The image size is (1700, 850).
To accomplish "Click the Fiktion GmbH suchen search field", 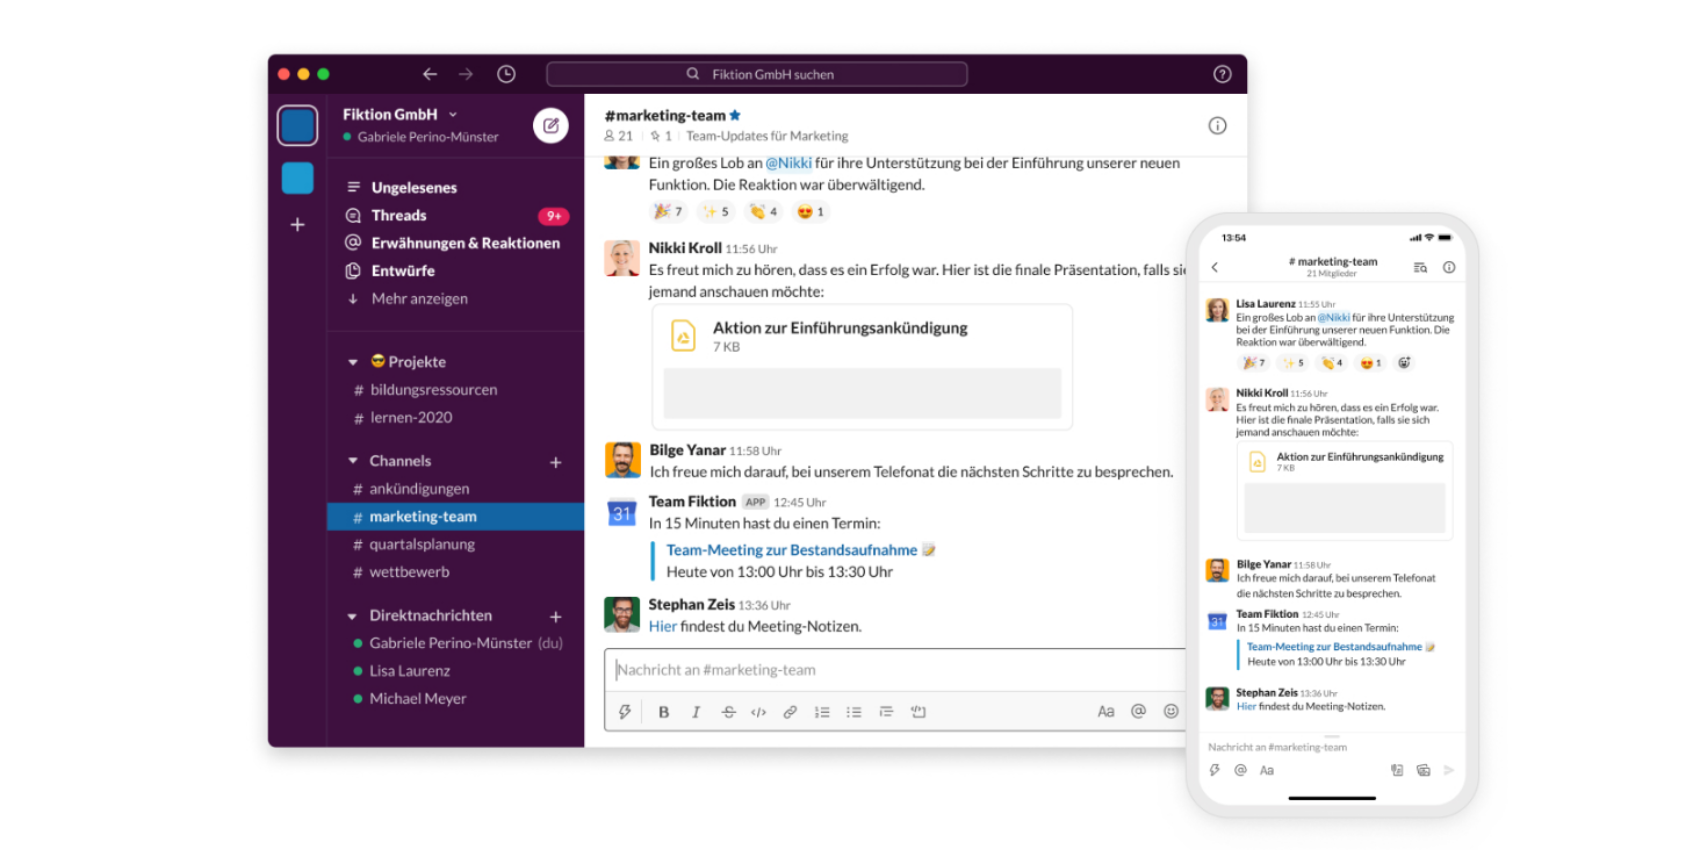I will 757,74.
